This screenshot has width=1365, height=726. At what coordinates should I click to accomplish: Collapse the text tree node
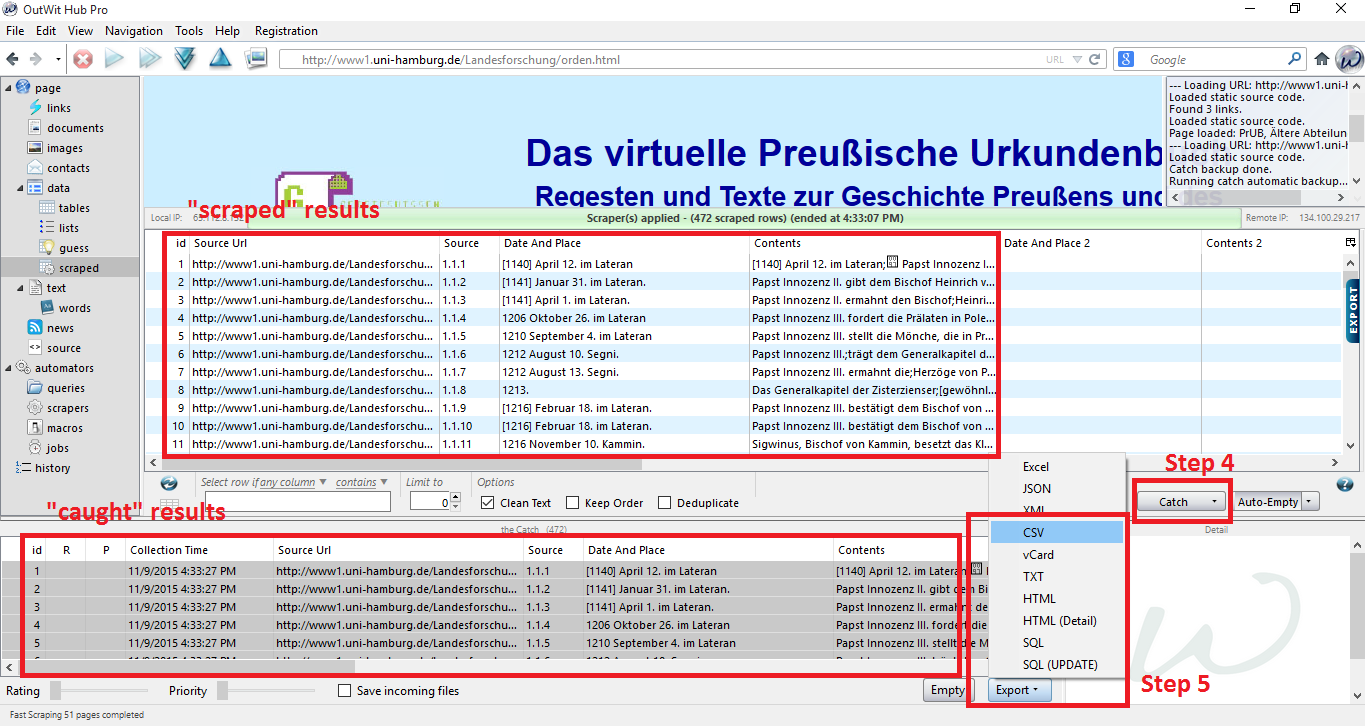(x=20, y=288)
